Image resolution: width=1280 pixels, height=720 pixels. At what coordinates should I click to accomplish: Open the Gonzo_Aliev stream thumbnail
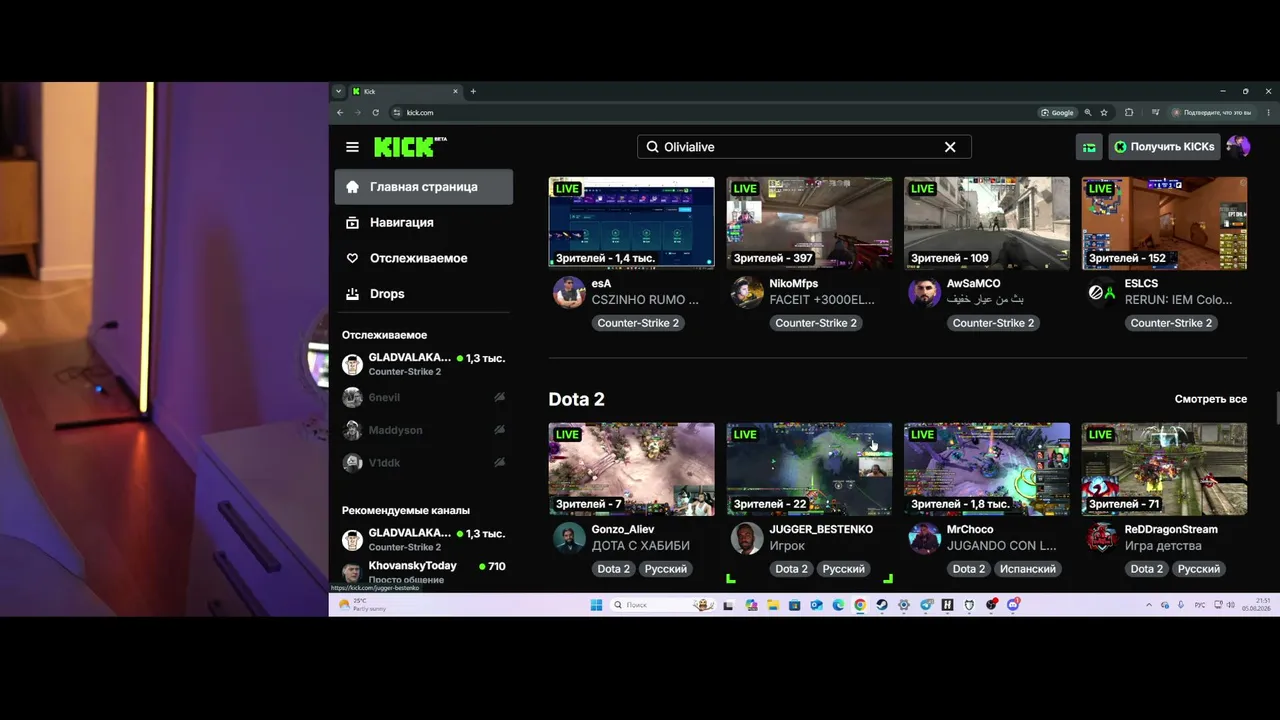coord(632,469)
